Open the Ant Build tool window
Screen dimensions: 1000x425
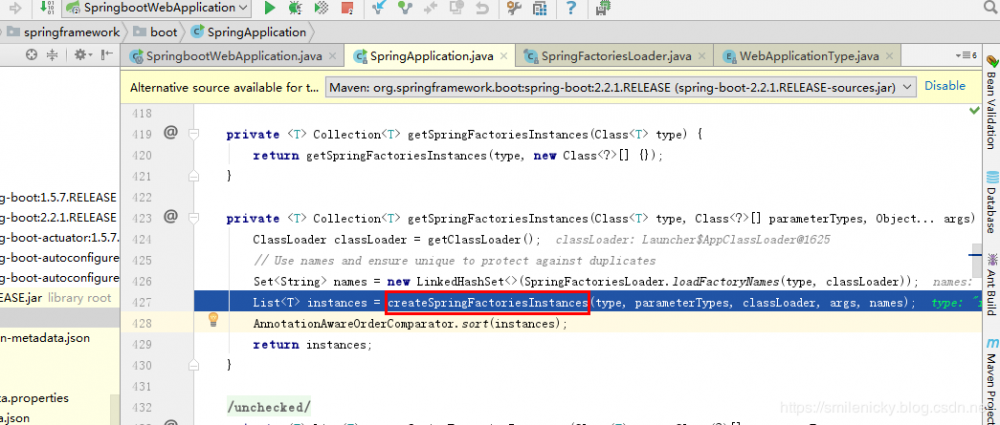[x=992, y=285]
